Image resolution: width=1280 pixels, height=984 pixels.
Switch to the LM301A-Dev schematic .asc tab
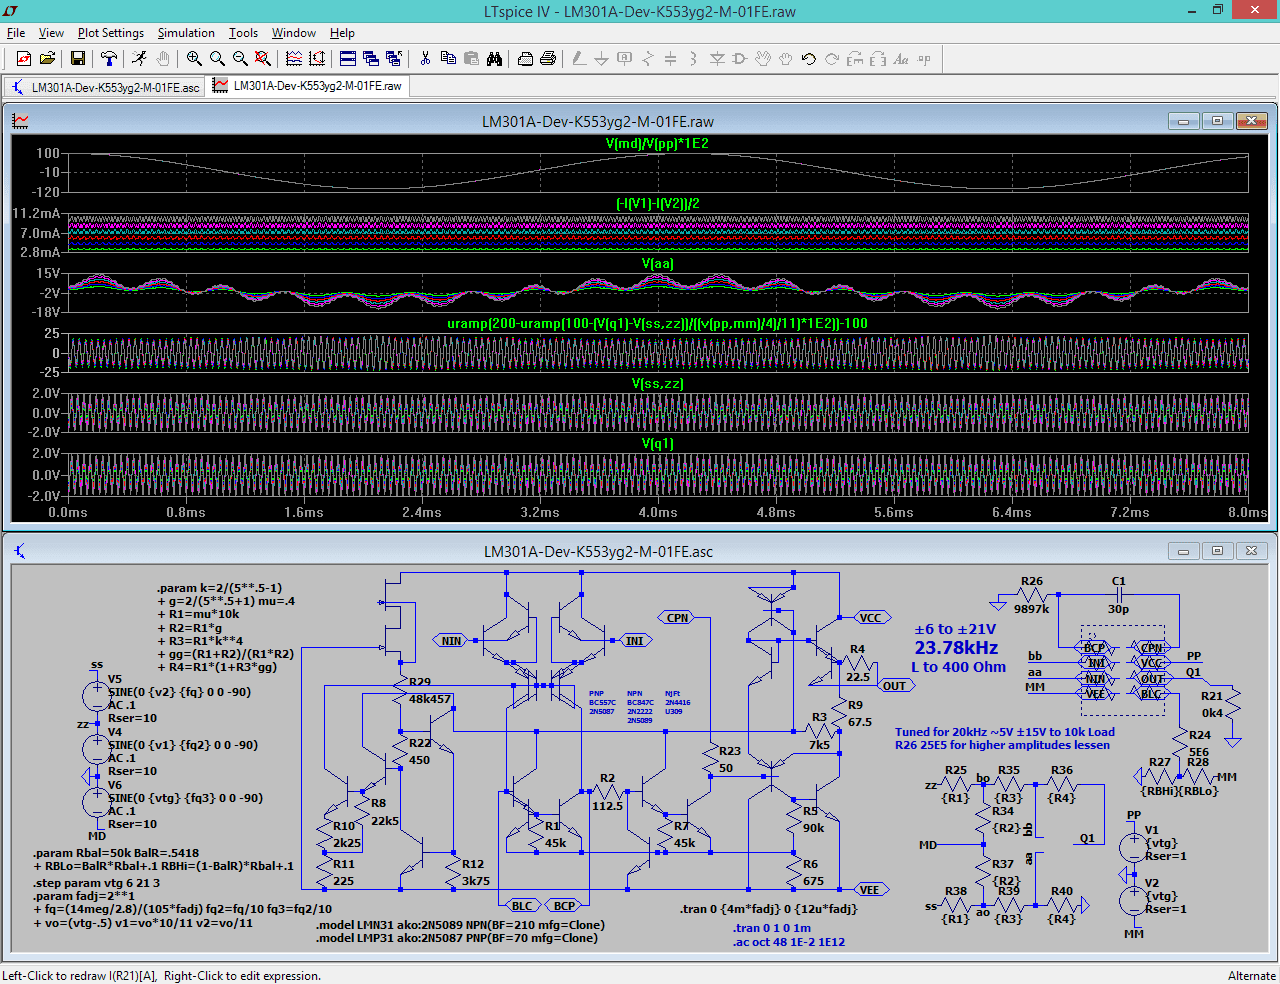104,86
